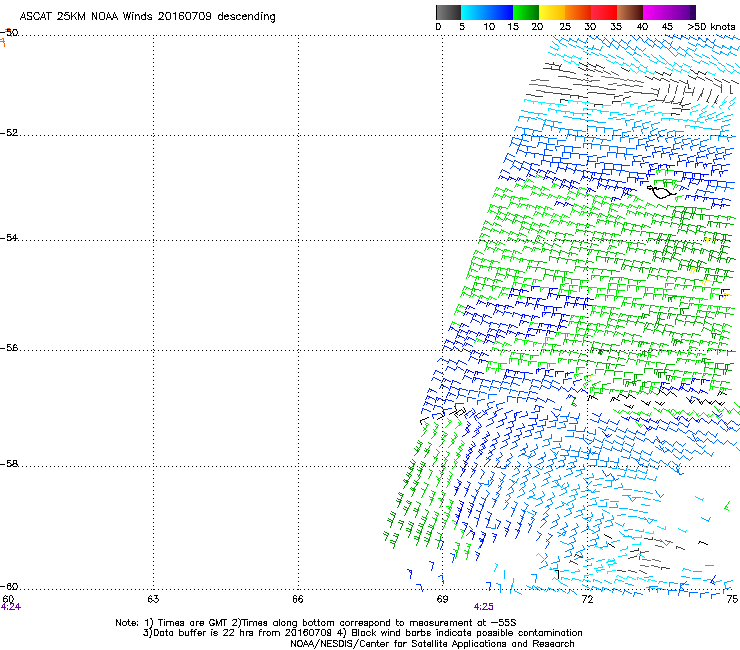Click the longitude label "69"
740x650 pixels.
point(442,599)
